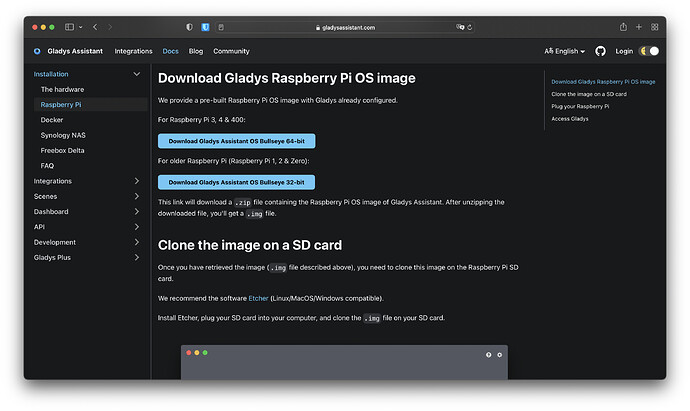Click the reader view icon in the address bar
Viewport: 690px width, 411px height.
pyautogui.click(x=221, y=27)
